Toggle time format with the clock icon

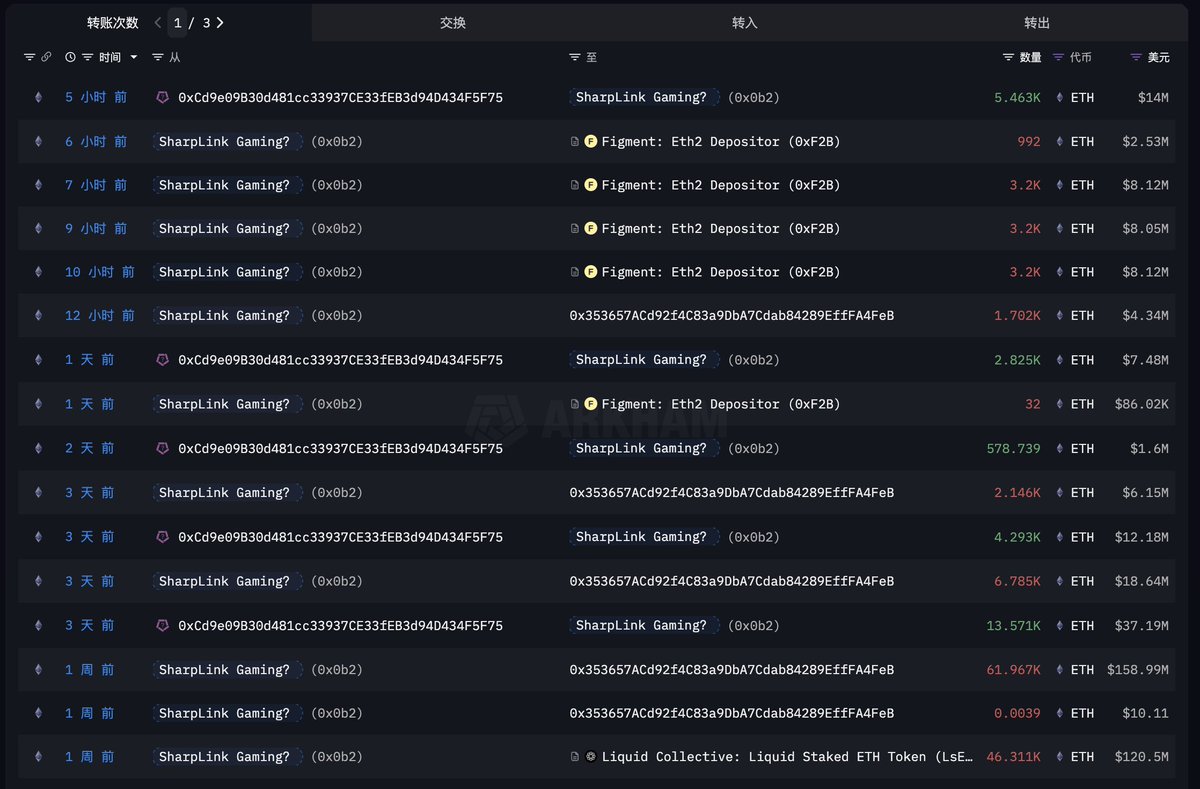70,58
